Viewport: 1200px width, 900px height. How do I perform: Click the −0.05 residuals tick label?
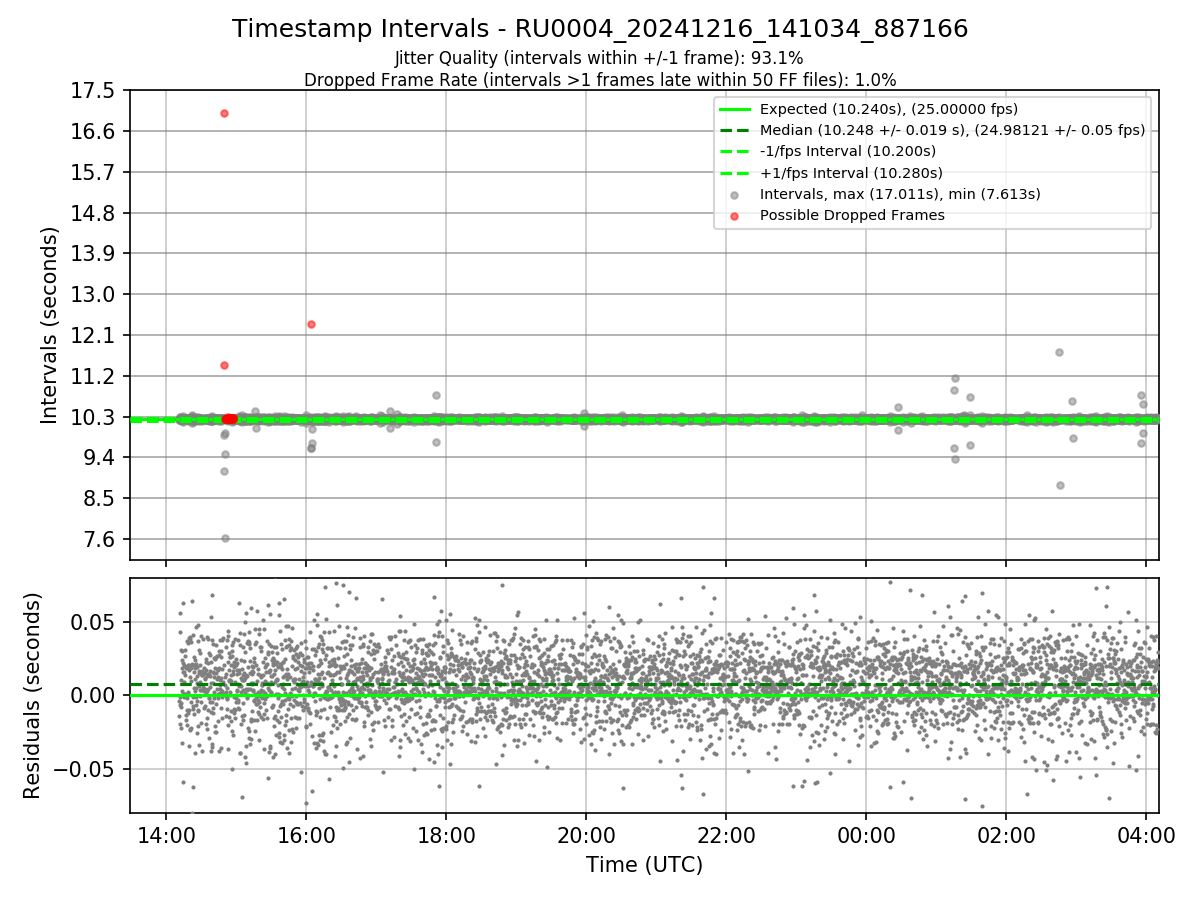pos(84,769)
